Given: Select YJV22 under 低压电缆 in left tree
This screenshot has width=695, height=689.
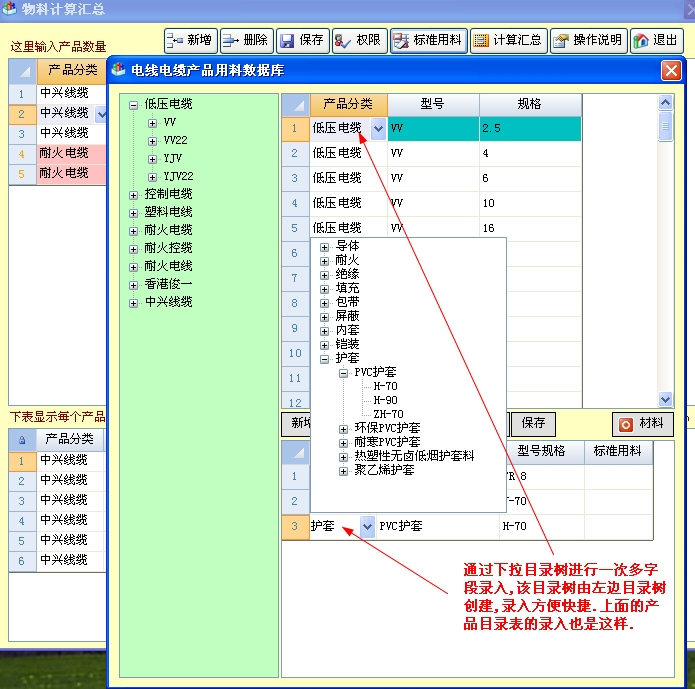Looking at the screenshot, I should tap(178, 176).
